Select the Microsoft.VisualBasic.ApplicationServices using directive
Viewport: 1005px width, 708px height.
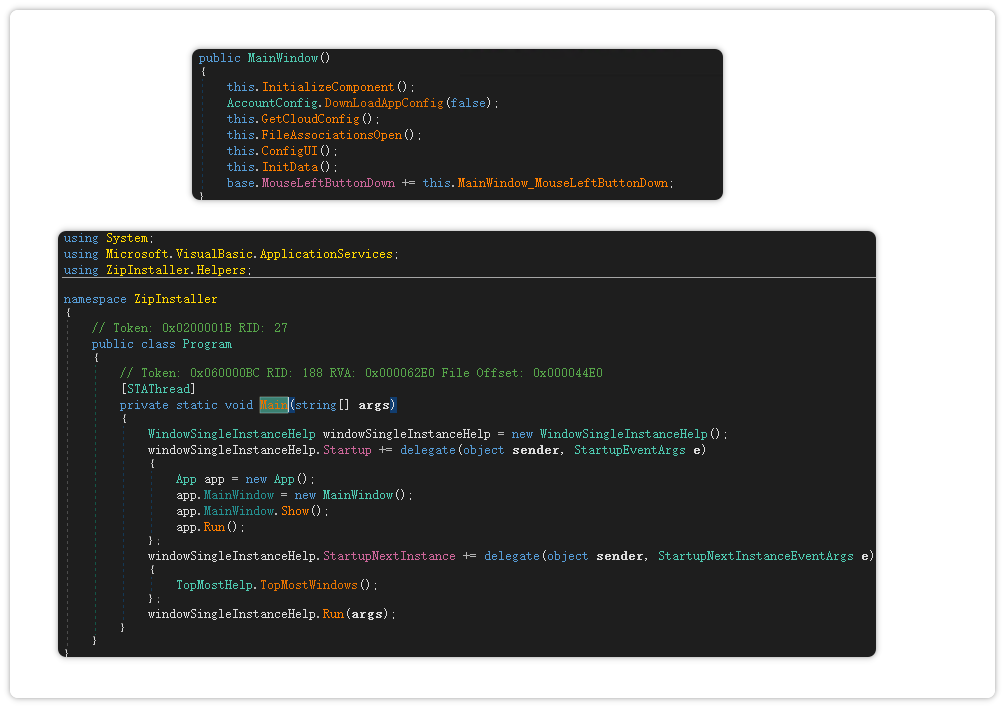point(250,254)
